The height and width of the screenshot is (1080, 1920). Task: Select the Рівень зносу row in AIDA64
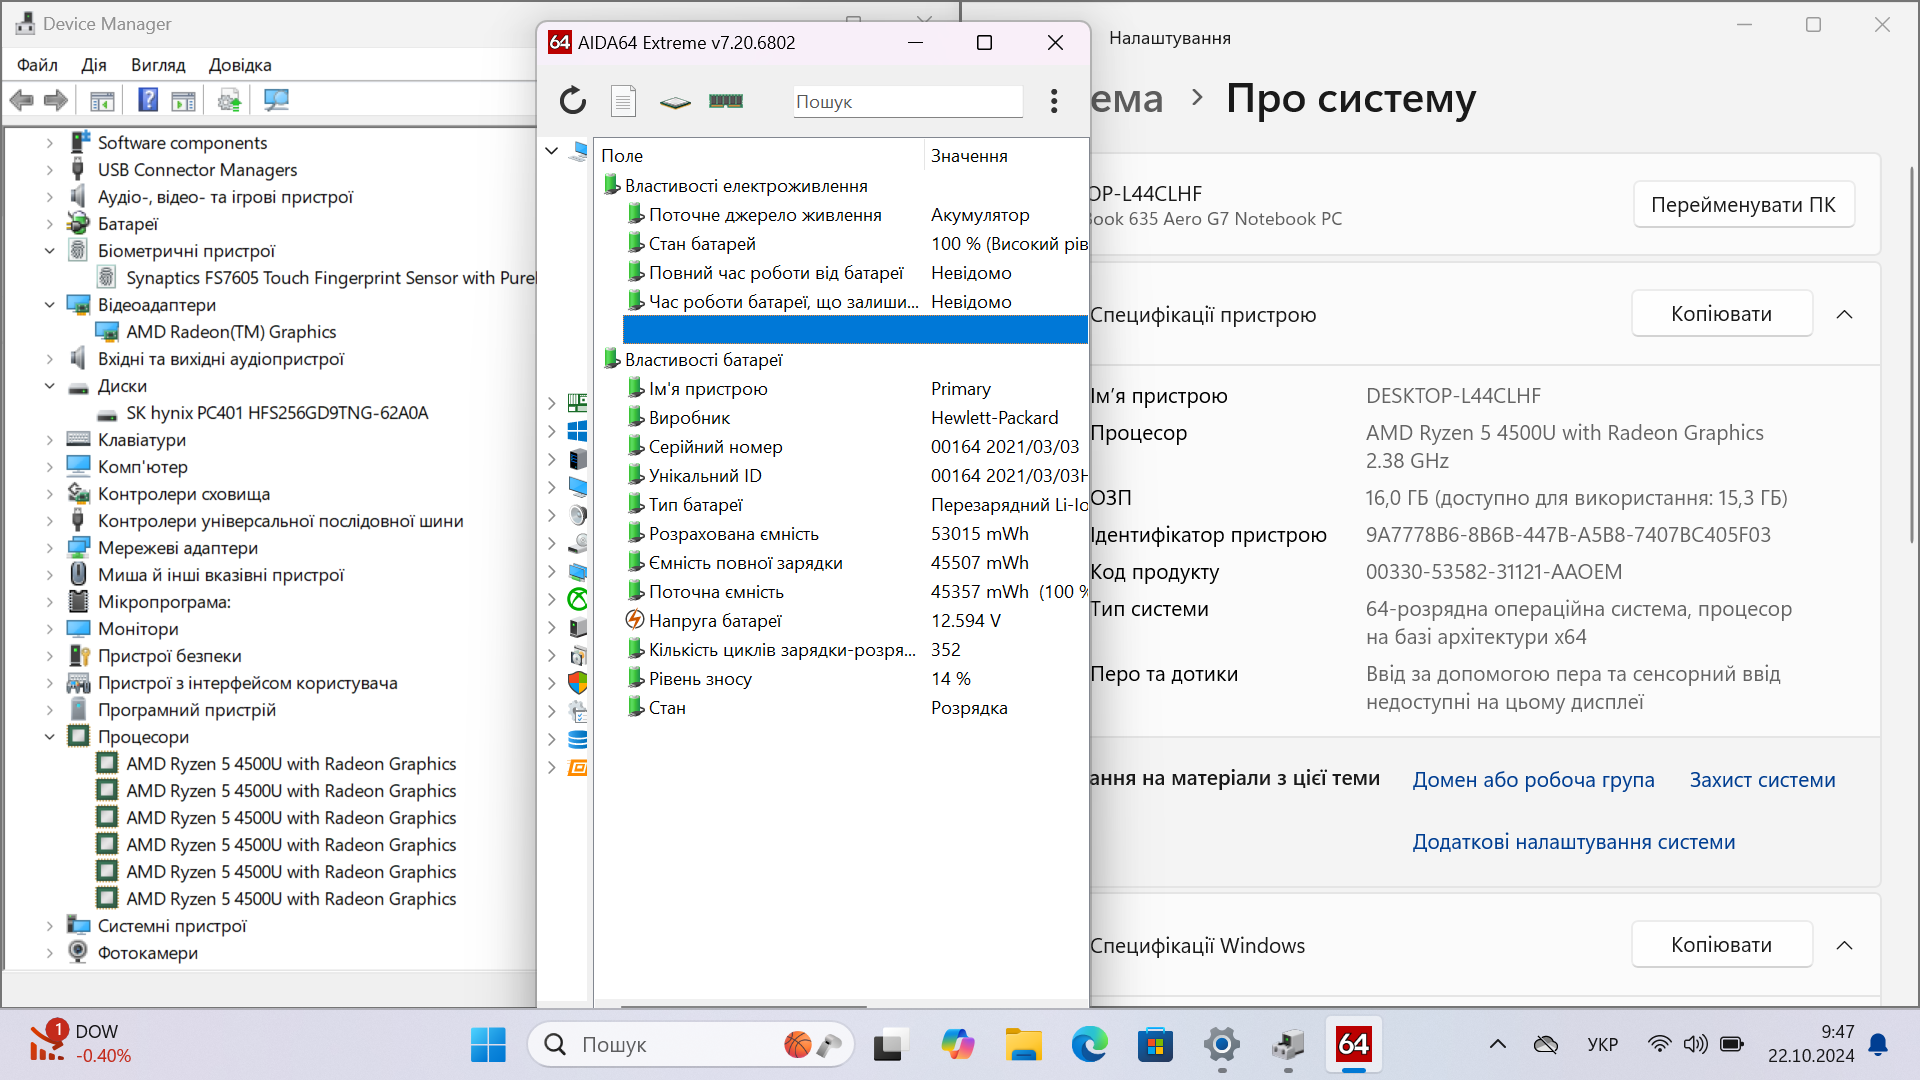[x=855, y=679]
